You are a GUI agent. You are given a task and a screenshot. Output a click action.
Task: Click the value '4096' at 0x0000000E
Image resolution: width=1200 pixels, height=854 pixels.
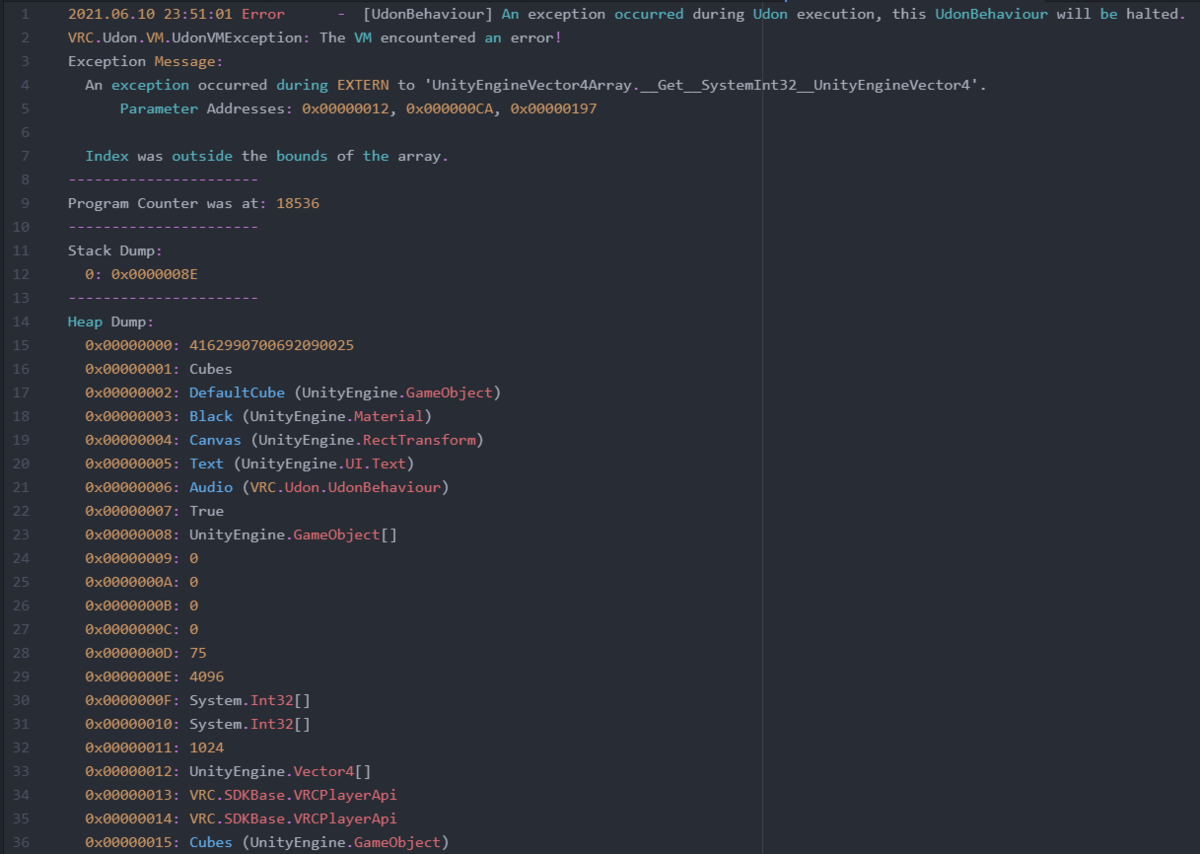point(207,677)
